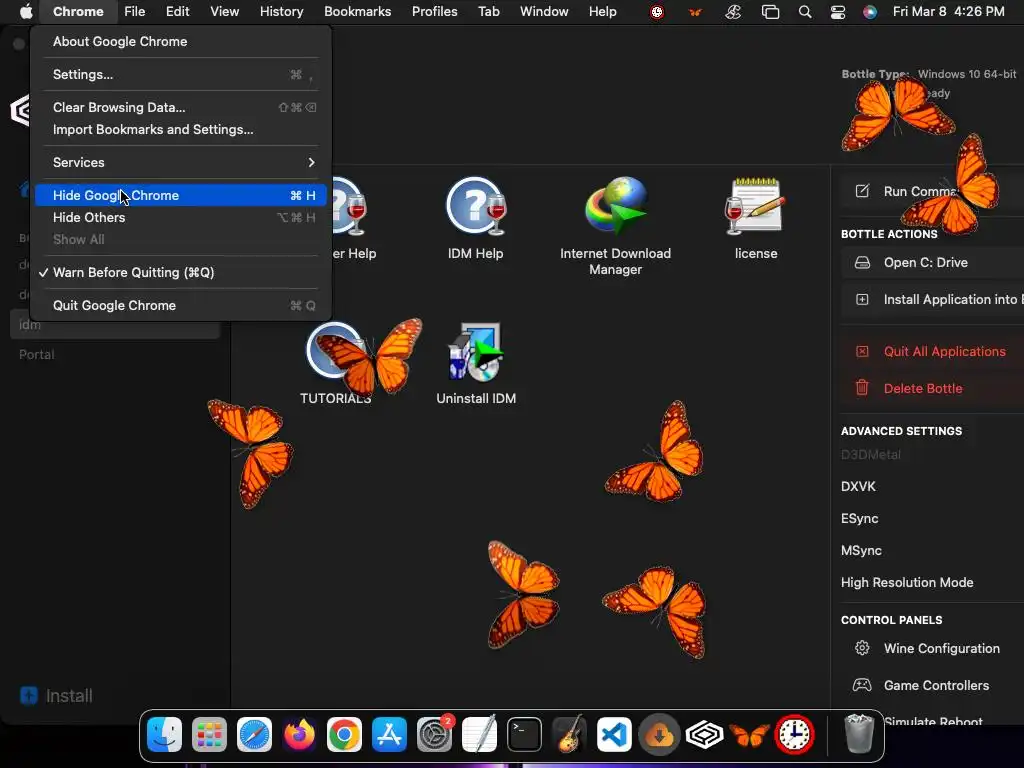Expand the Services submenu
This screenshot has width=1024, height=768.
pos(181,162)
